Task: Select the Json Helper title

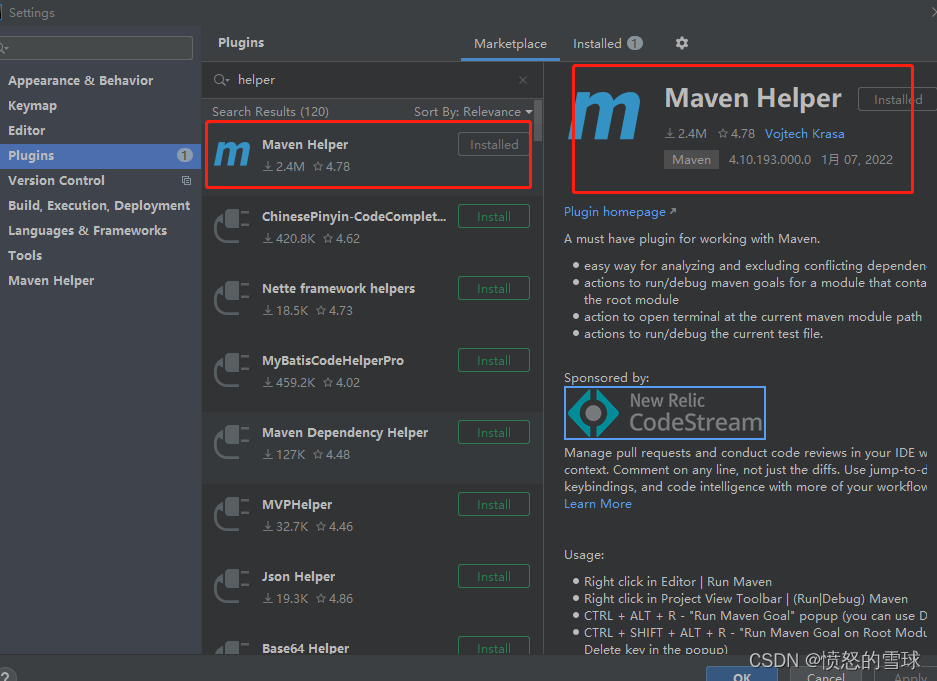Action: pos(298,576)
